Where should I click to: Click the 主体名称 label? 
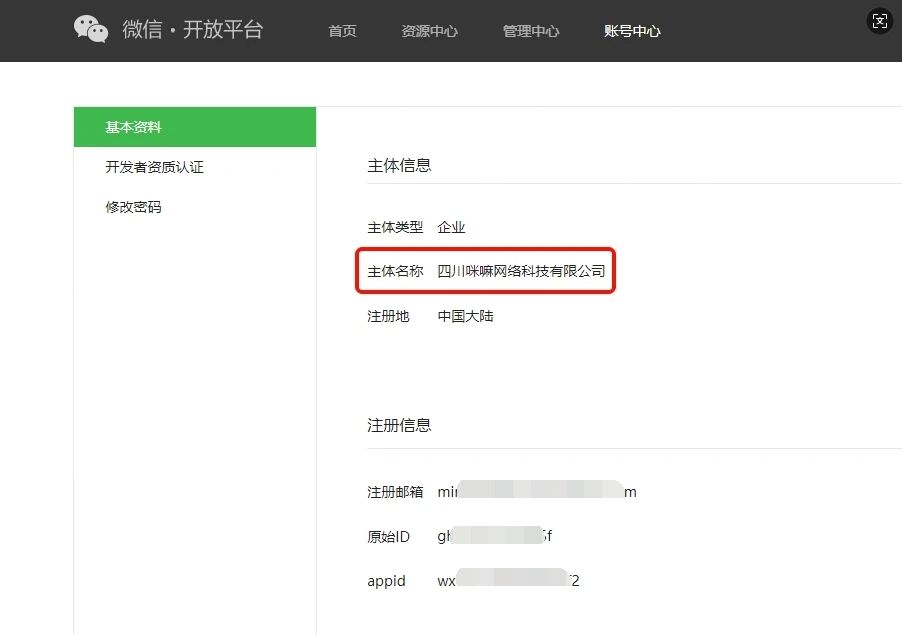coord(395,271)
